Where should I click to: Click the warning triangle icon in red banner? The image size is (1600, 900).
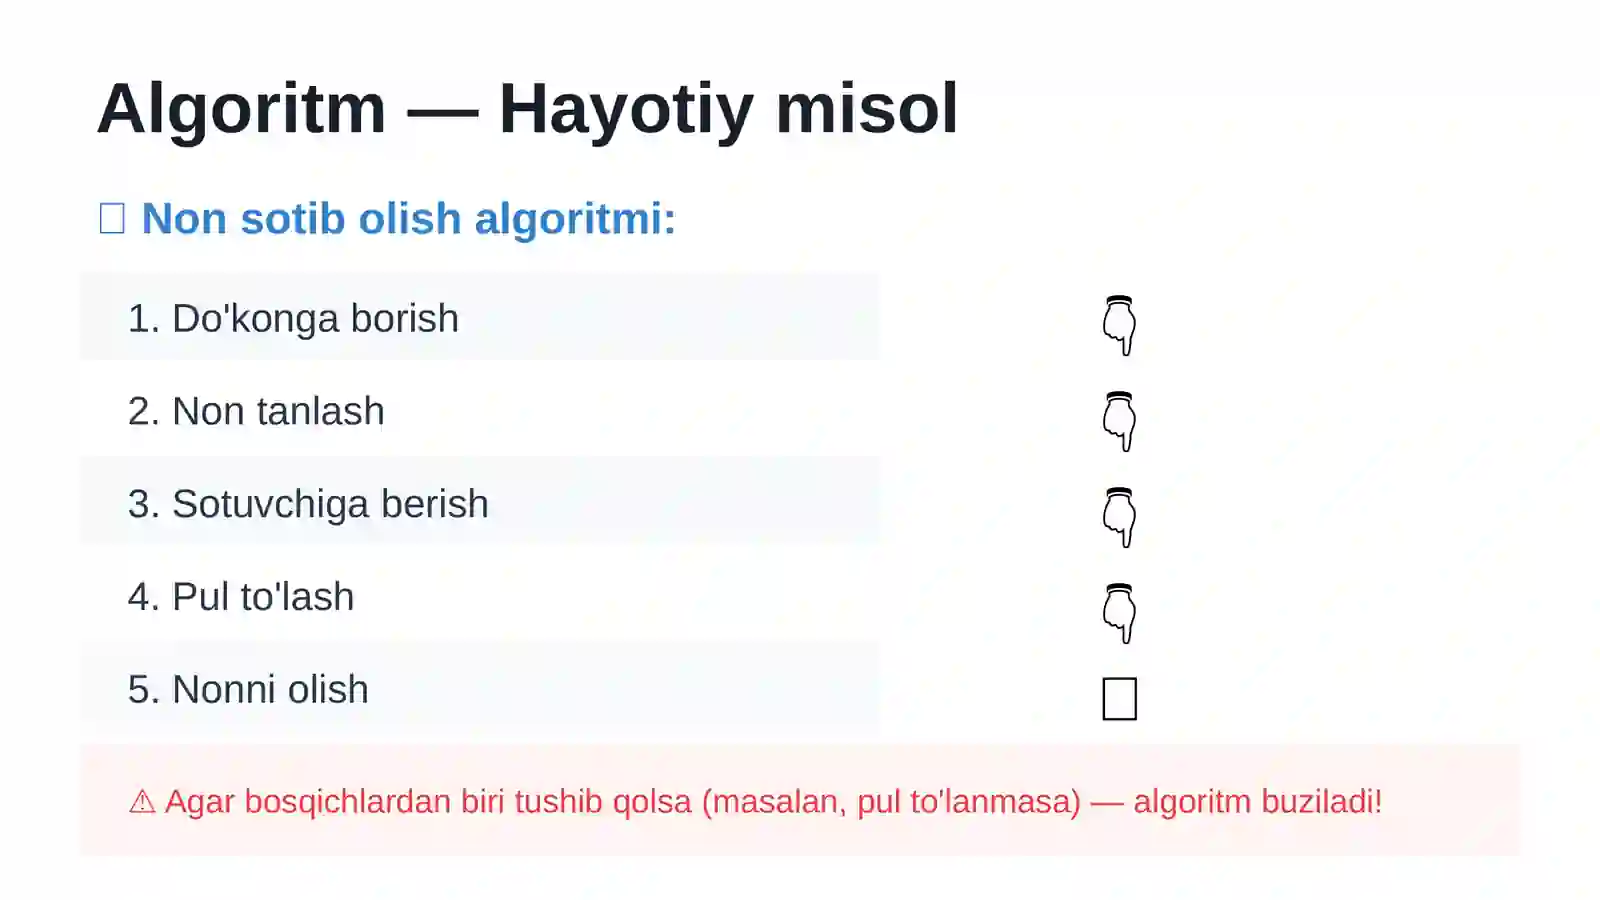coord(142,802)
